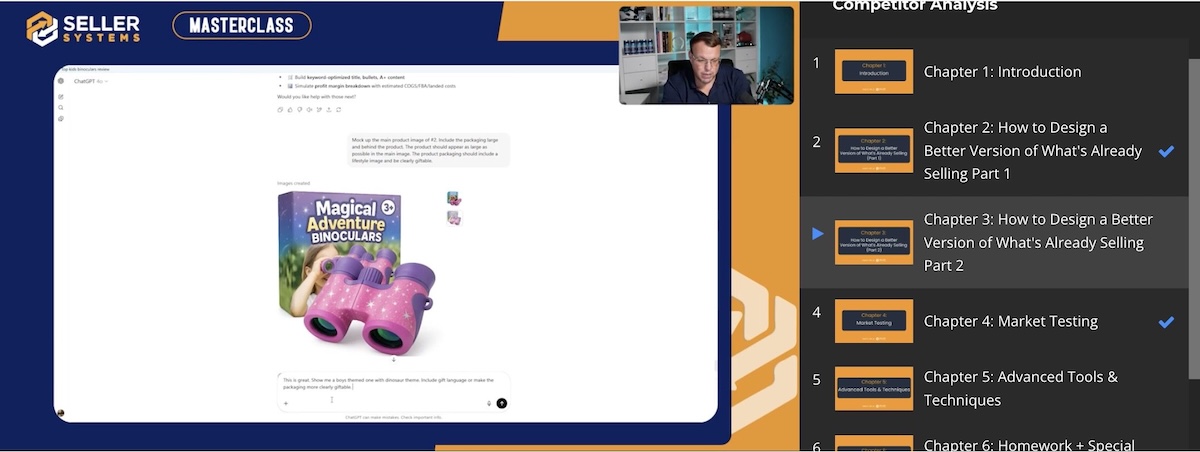Viewport: 1200px width, 452px height.
Task: Click the copy response icon
Action: (281, 109)
